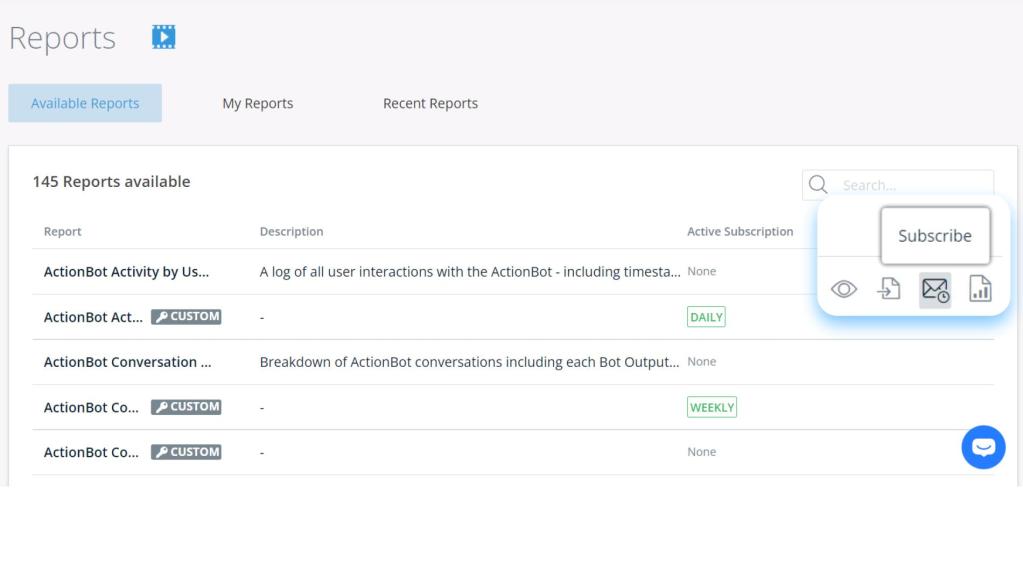
Task: Play the Reports video tutorial icon
Action: pyautogui.click(x=163, y=37)
